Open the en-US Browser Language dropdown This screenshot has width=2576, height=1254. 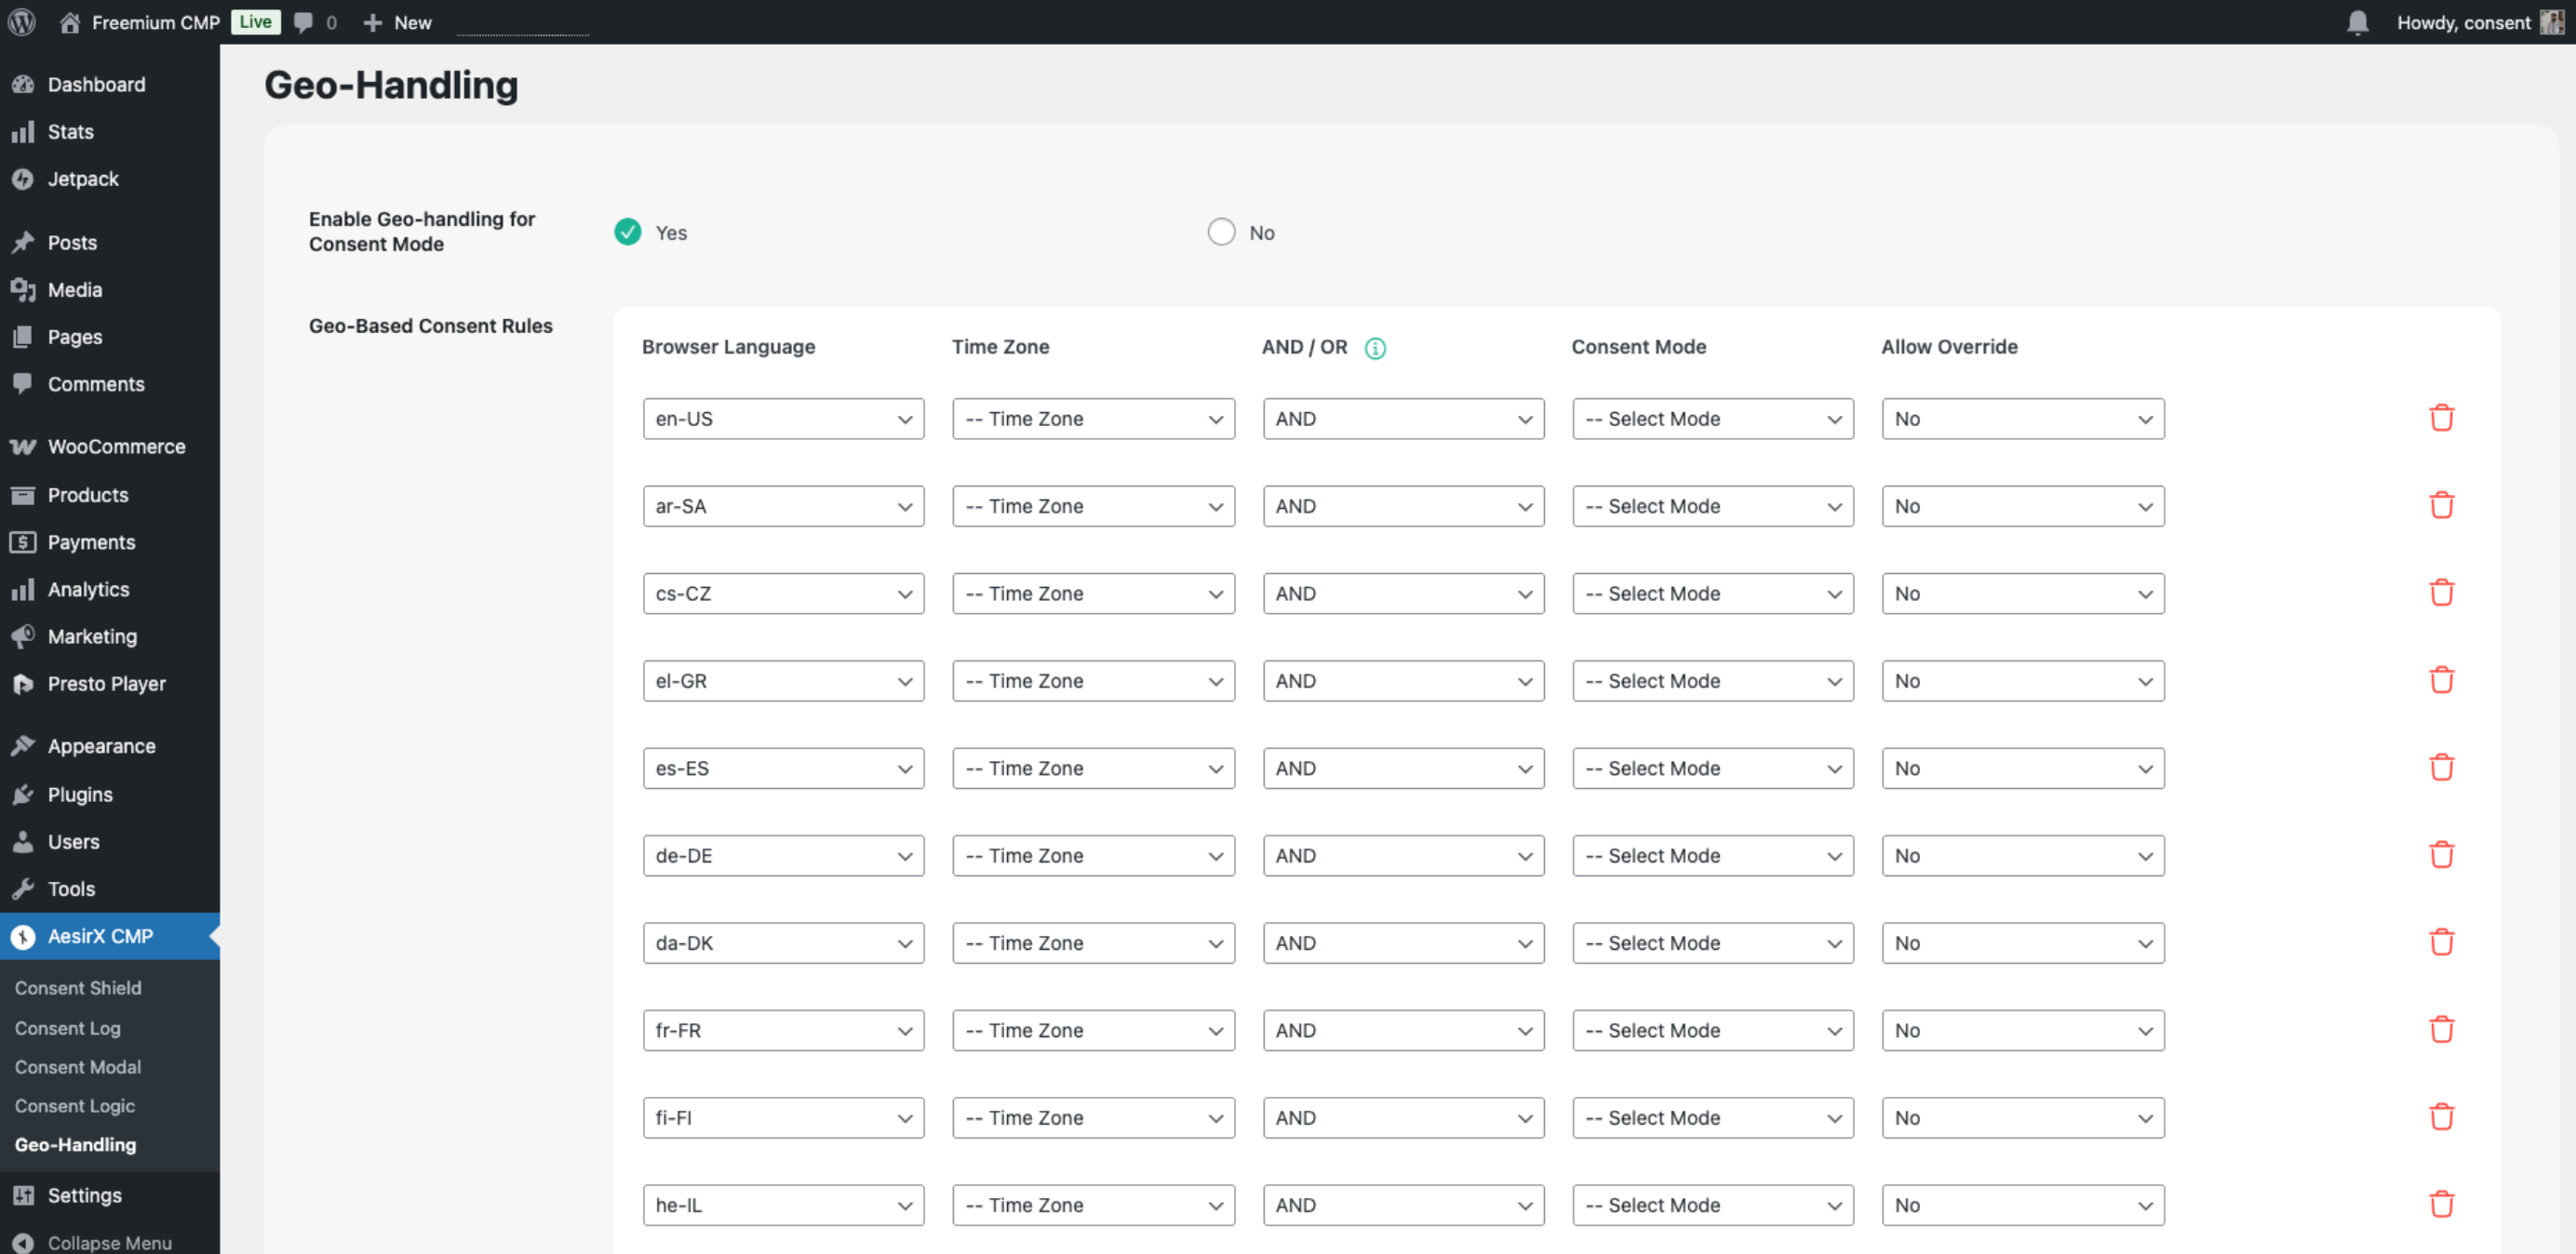tap(783, 418)
